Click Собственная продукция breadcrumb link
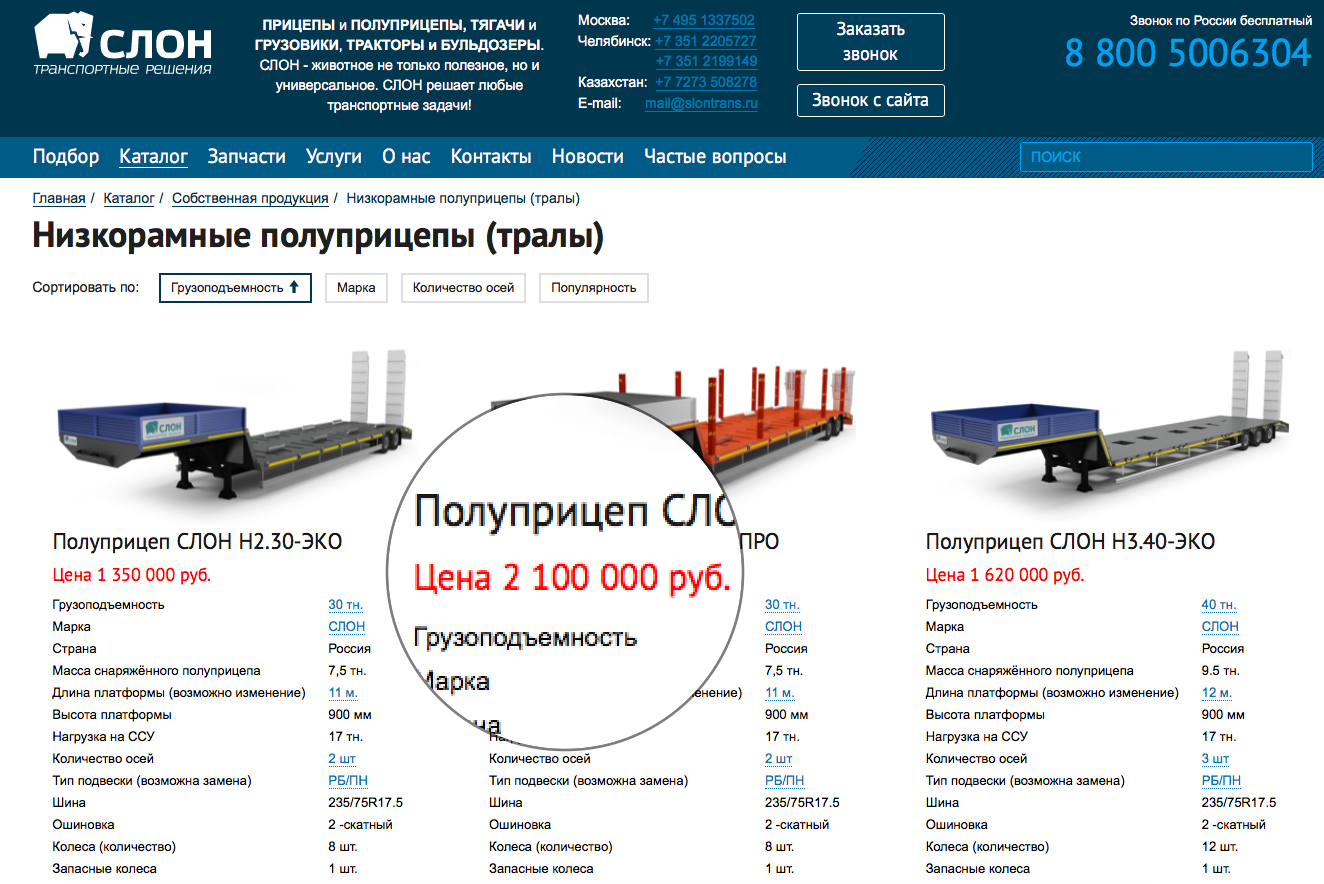This screenshot has height=884, width=1324. pos(250,198)
